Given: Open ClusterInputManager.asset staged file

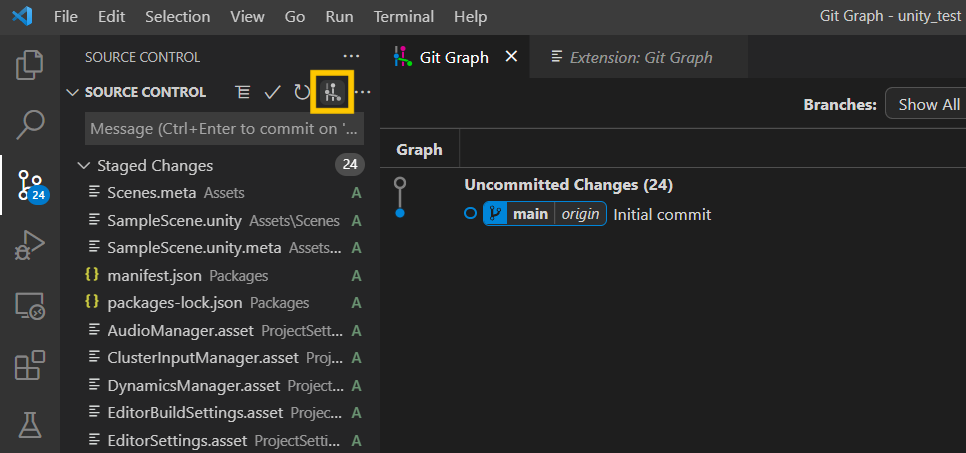Looking at the screenshot, I should 220,357.
